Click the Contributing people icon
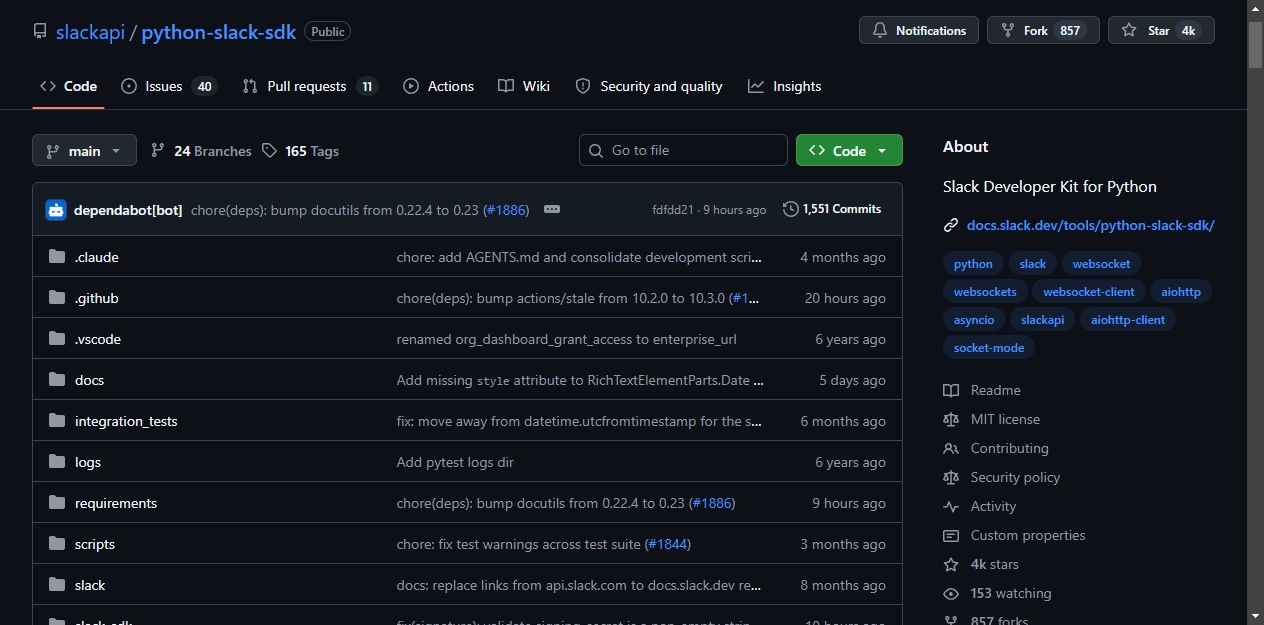The image size is (1264, 625). tap(951, 448)
